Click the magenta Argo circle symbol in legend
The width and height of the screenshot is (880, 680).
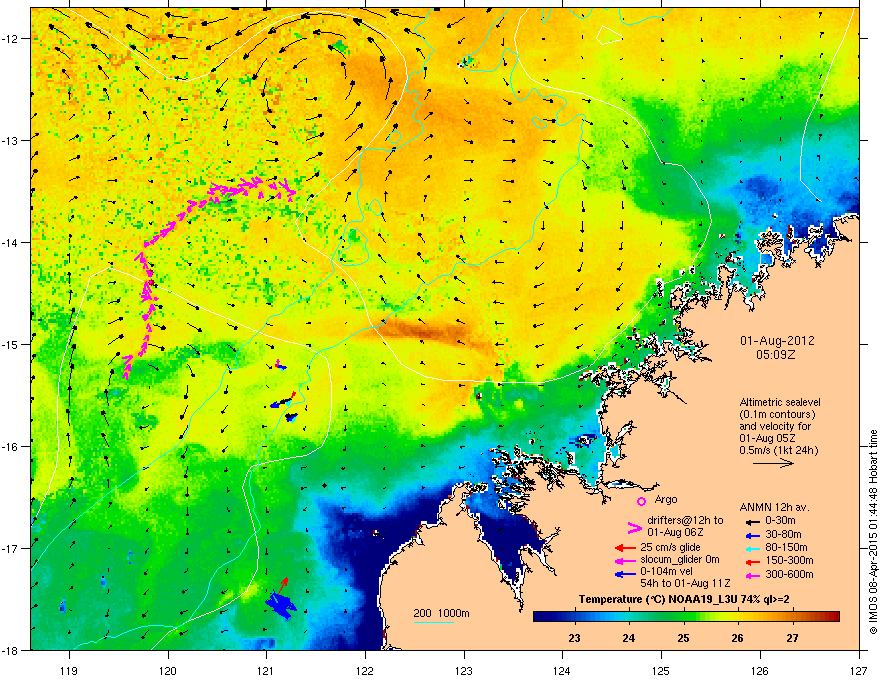pos(641,501)
